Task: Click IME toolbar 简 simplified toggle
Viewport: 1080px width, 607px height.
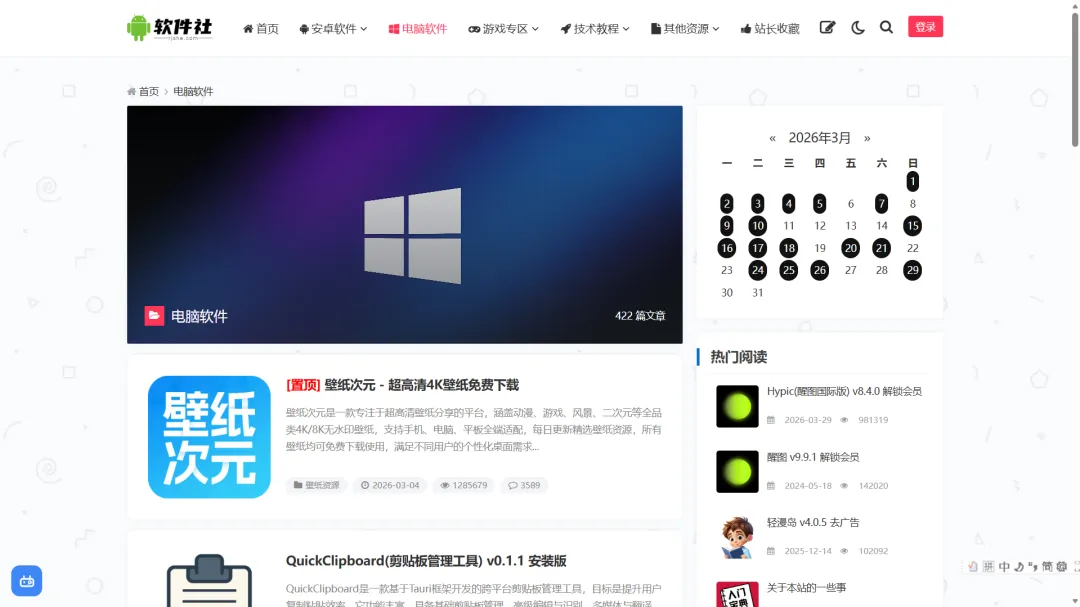Action: [1047, 566]
